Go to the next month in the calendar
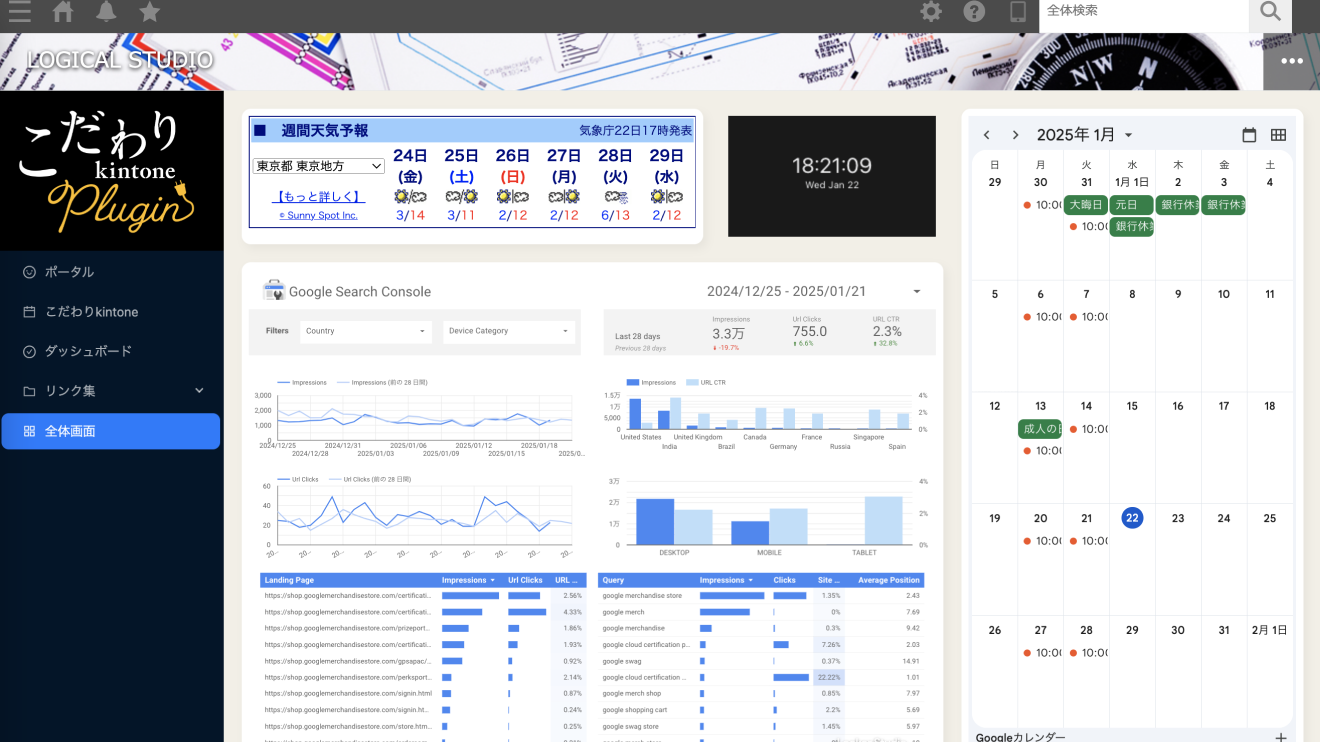Viewport: 1320px width, 742px height. point(1015,135)
